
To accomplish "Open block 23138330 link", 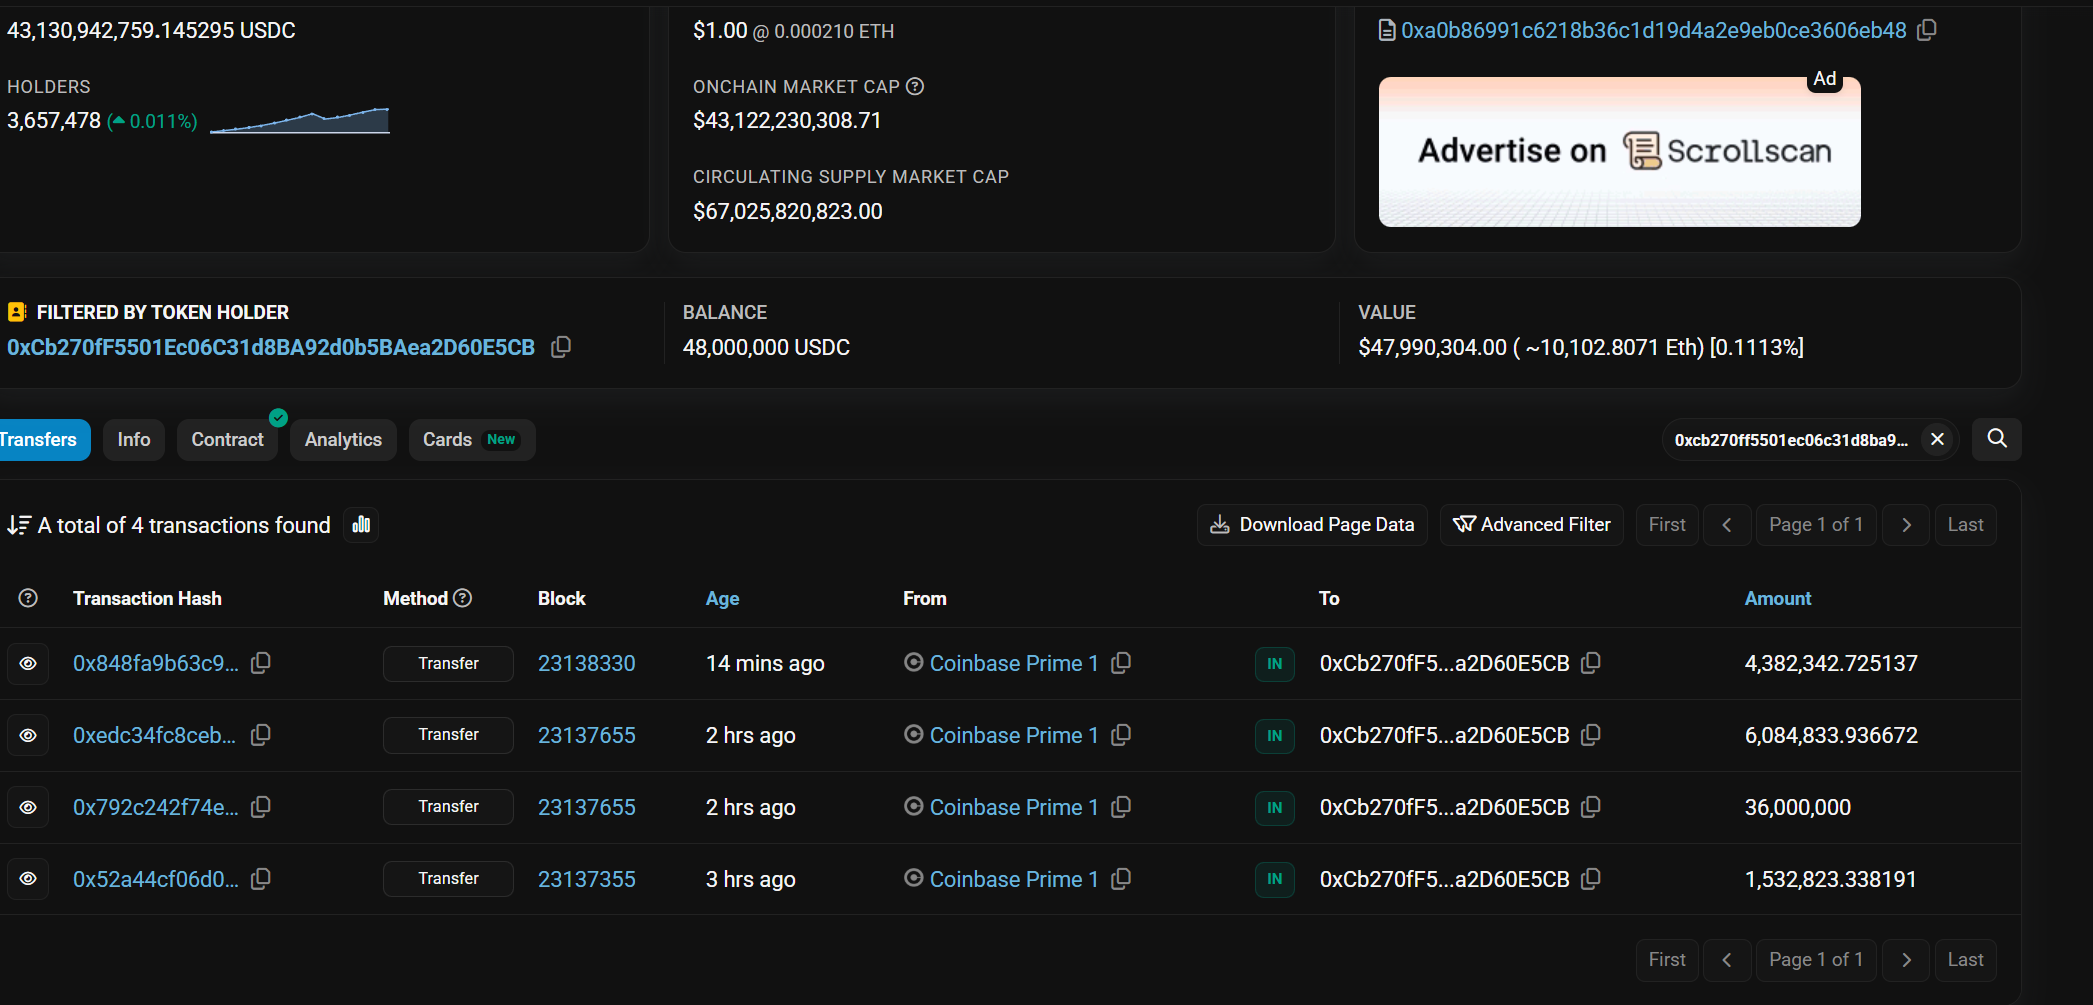I will point(586,663).
